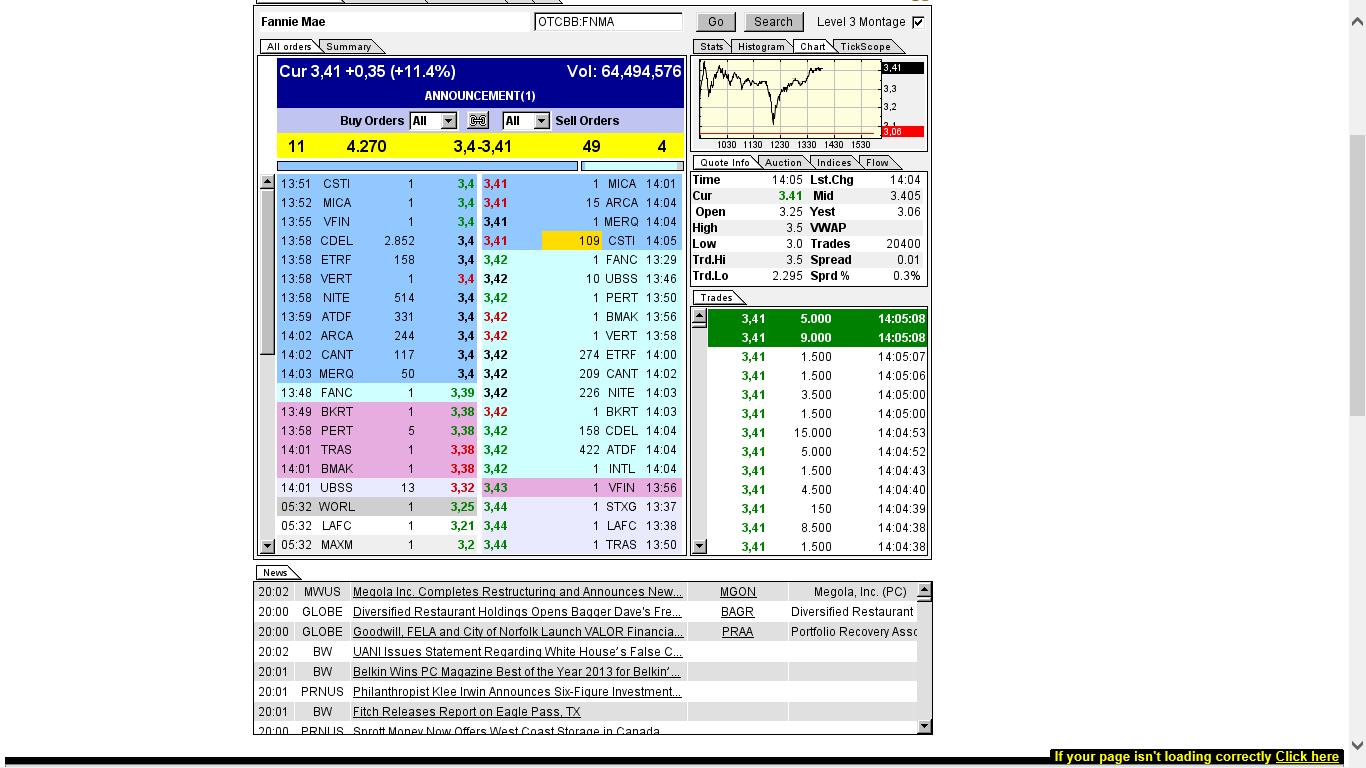Click the UBSS bid price 3,32
This screenshot has height=768, width=1366.
tap(462, 488)
